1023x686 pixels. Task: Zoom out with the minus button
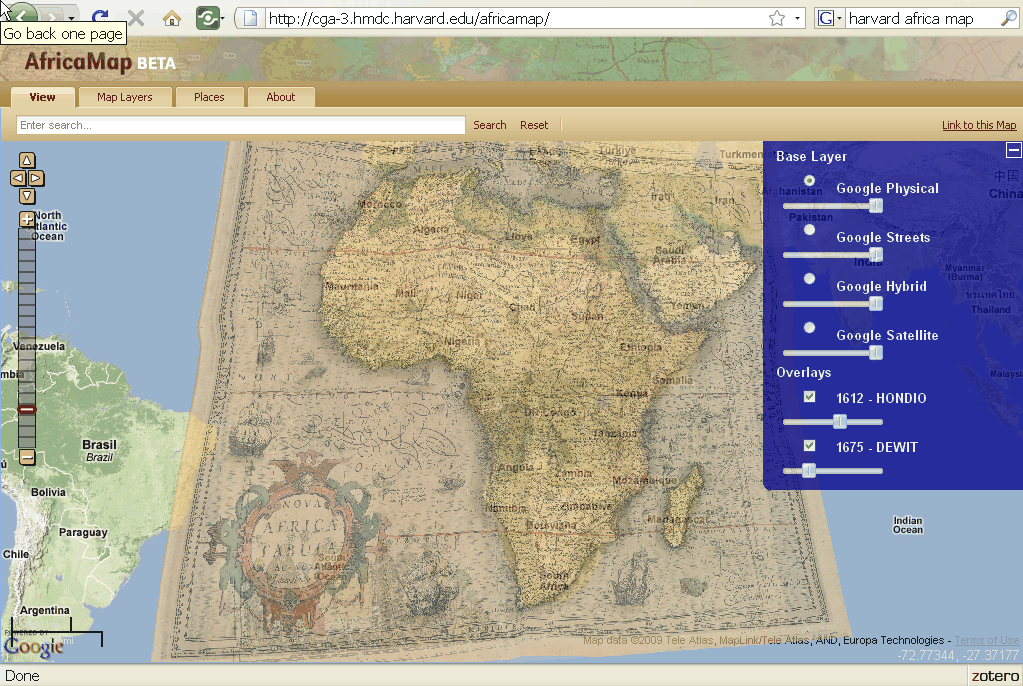[27, 457]
